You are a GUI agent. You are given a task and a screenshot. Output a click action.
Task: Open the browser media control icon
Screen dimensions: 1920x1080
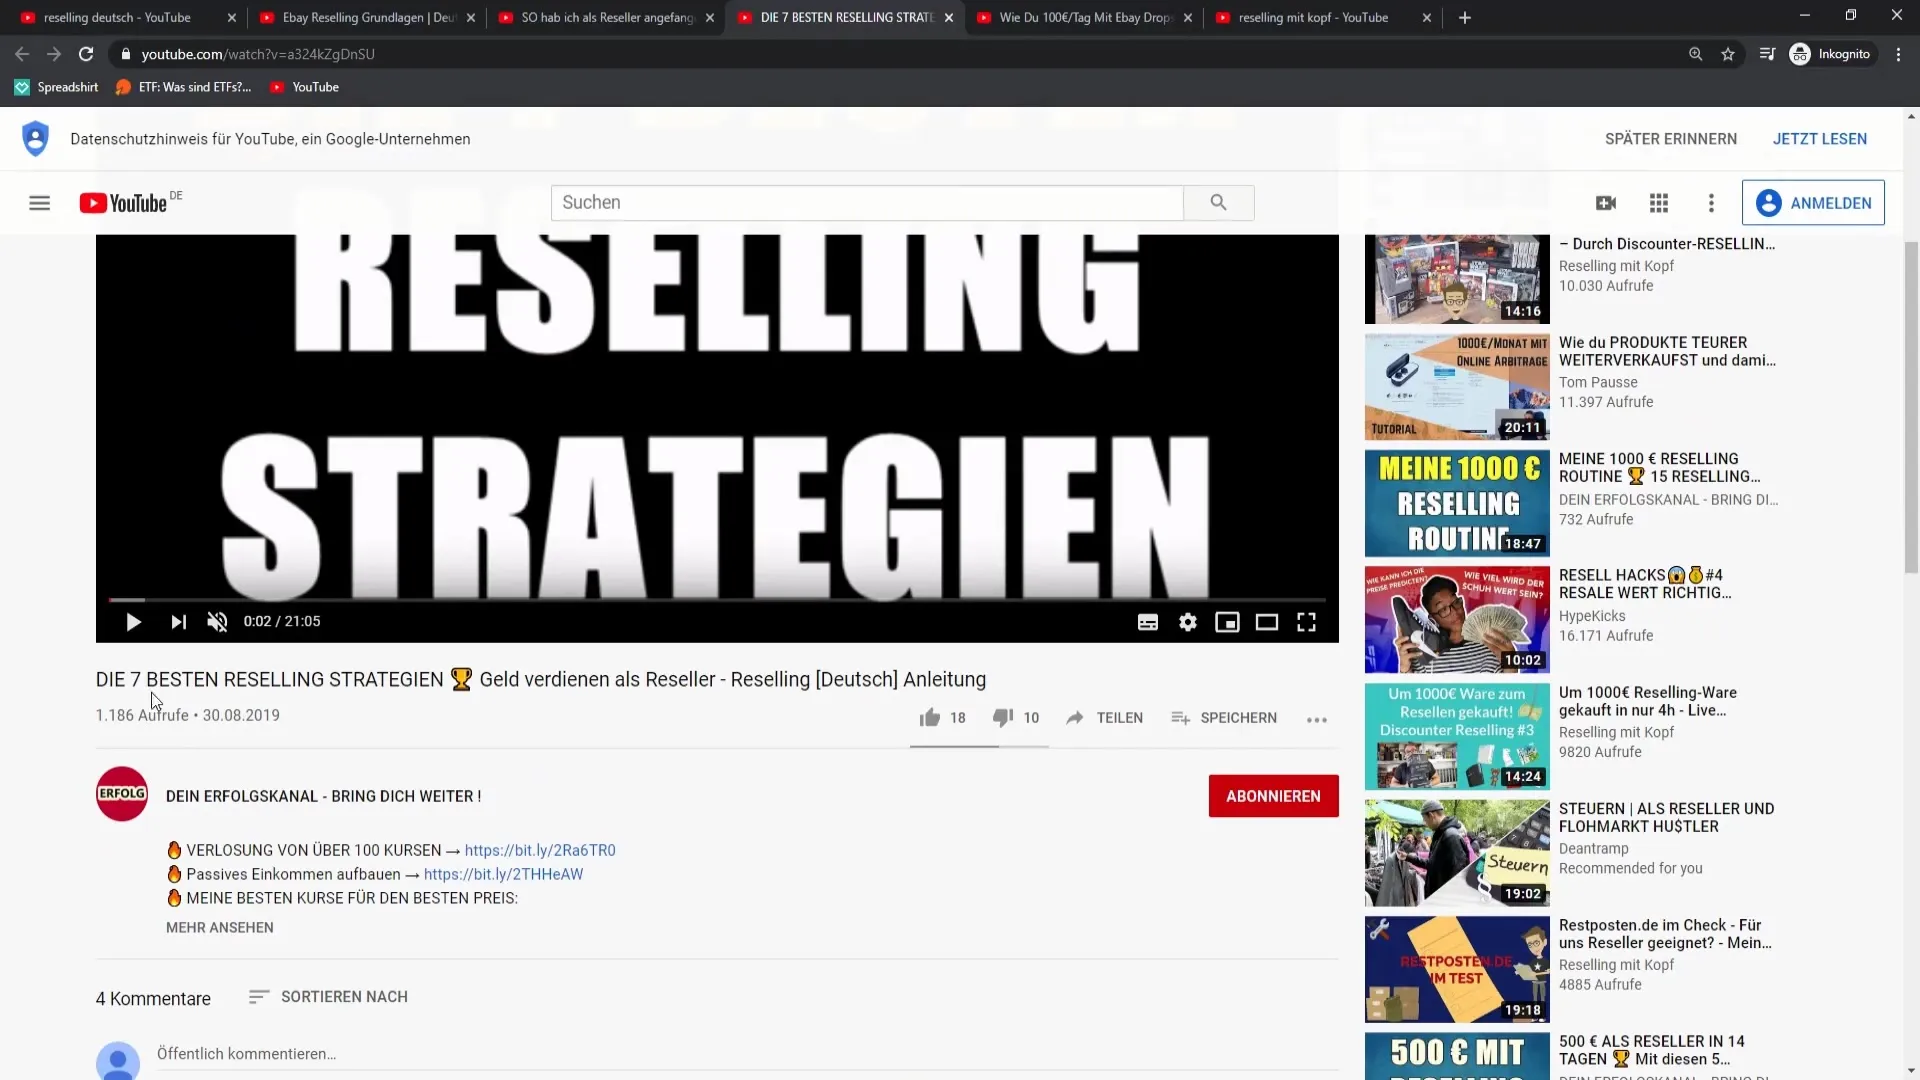click(1767, 54)
